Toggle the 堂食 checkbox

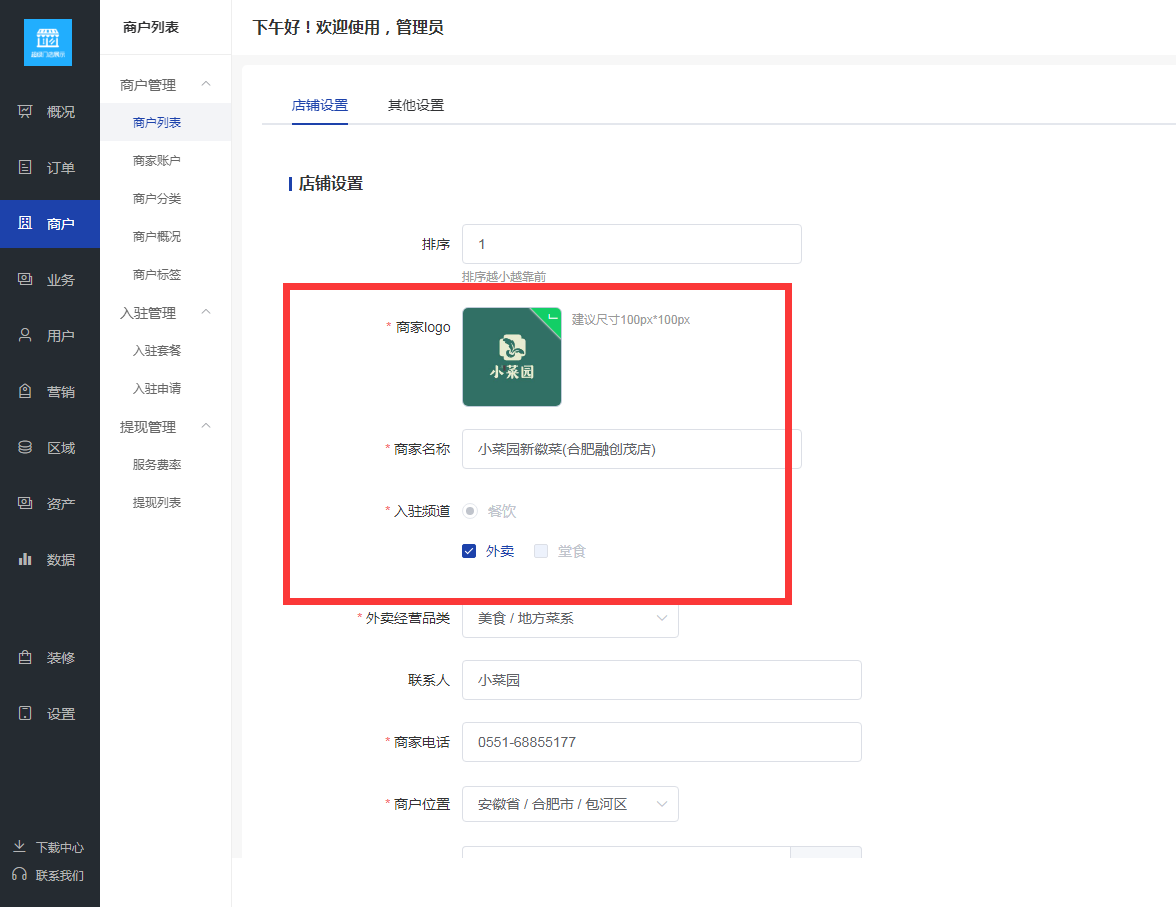pos(541,551)
